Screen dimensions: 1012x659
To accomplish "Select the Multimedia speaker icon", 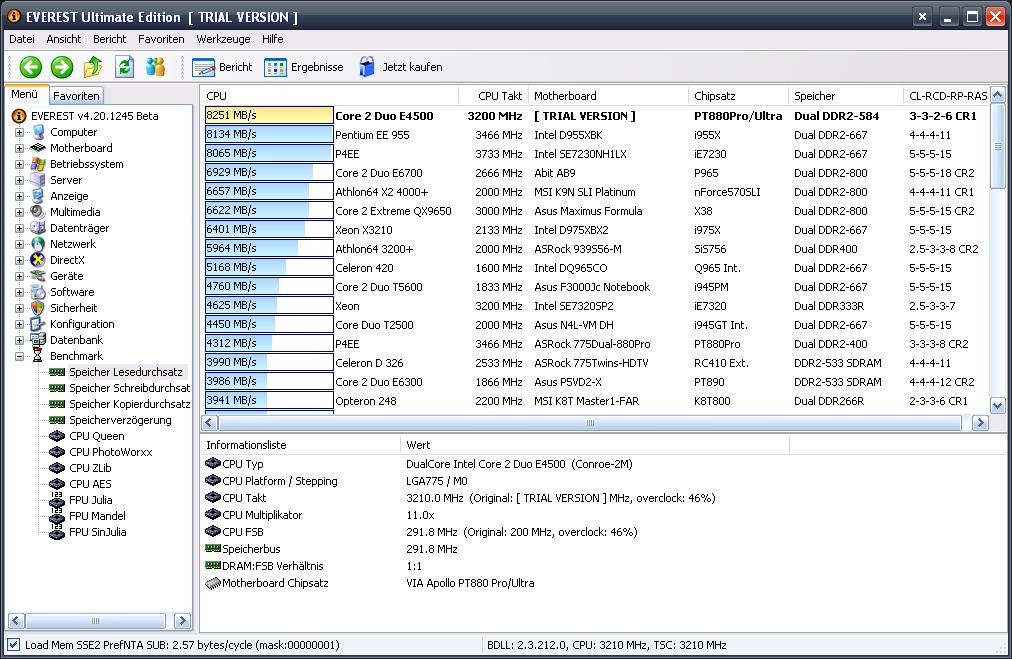I will pyautogui.click(x=39, y=212).
